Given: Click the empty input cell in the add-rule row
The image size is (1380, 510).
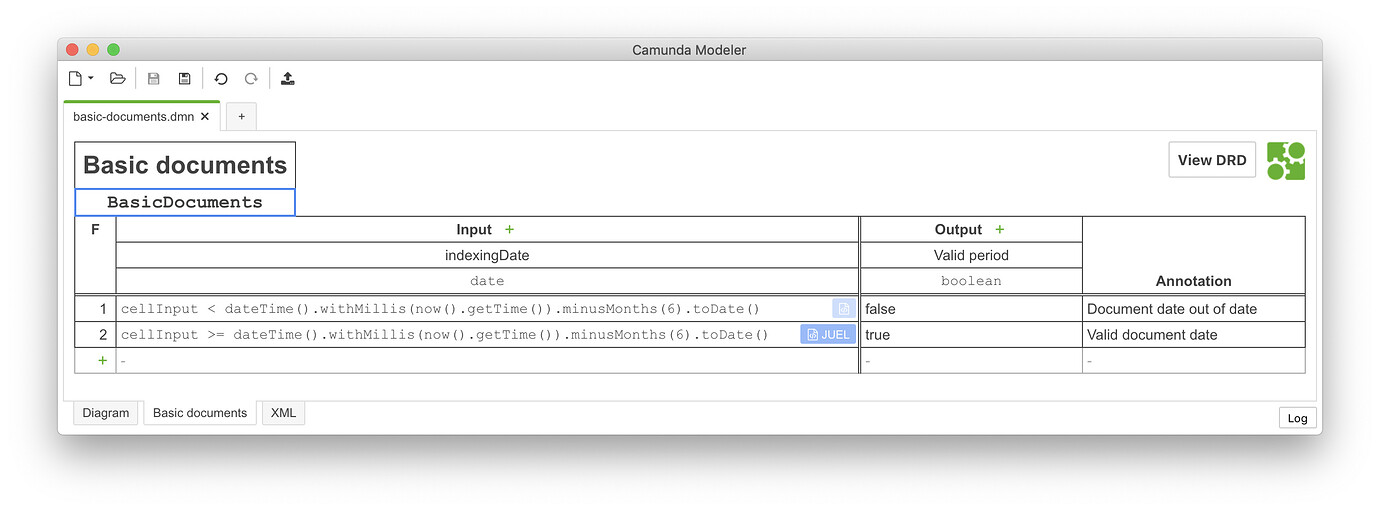Looking at the screenshot, I should [x=487, y=361].
